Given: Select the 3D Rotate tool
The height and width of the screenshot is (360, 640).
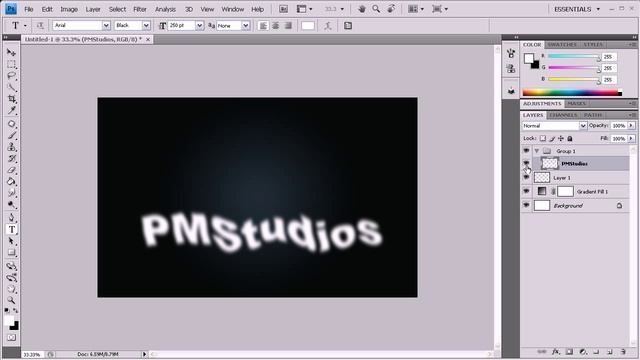Looking at the screenshot, I should tap(11, 266).
